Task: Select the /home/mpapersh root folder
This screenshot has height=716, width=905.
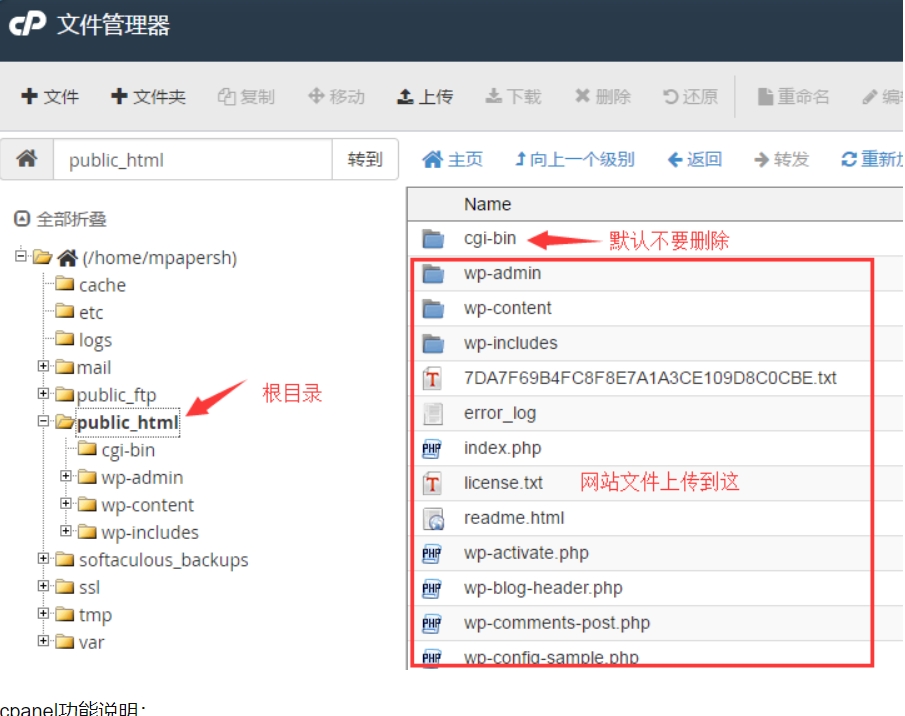Action: point(159,257)
